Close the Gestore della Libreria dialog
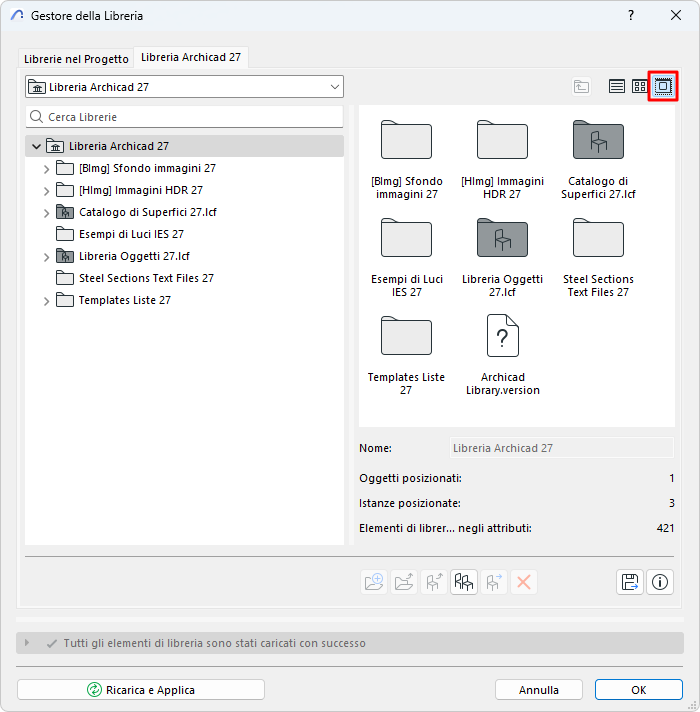Viewport: 700px width, 712px height. point(675,15)
